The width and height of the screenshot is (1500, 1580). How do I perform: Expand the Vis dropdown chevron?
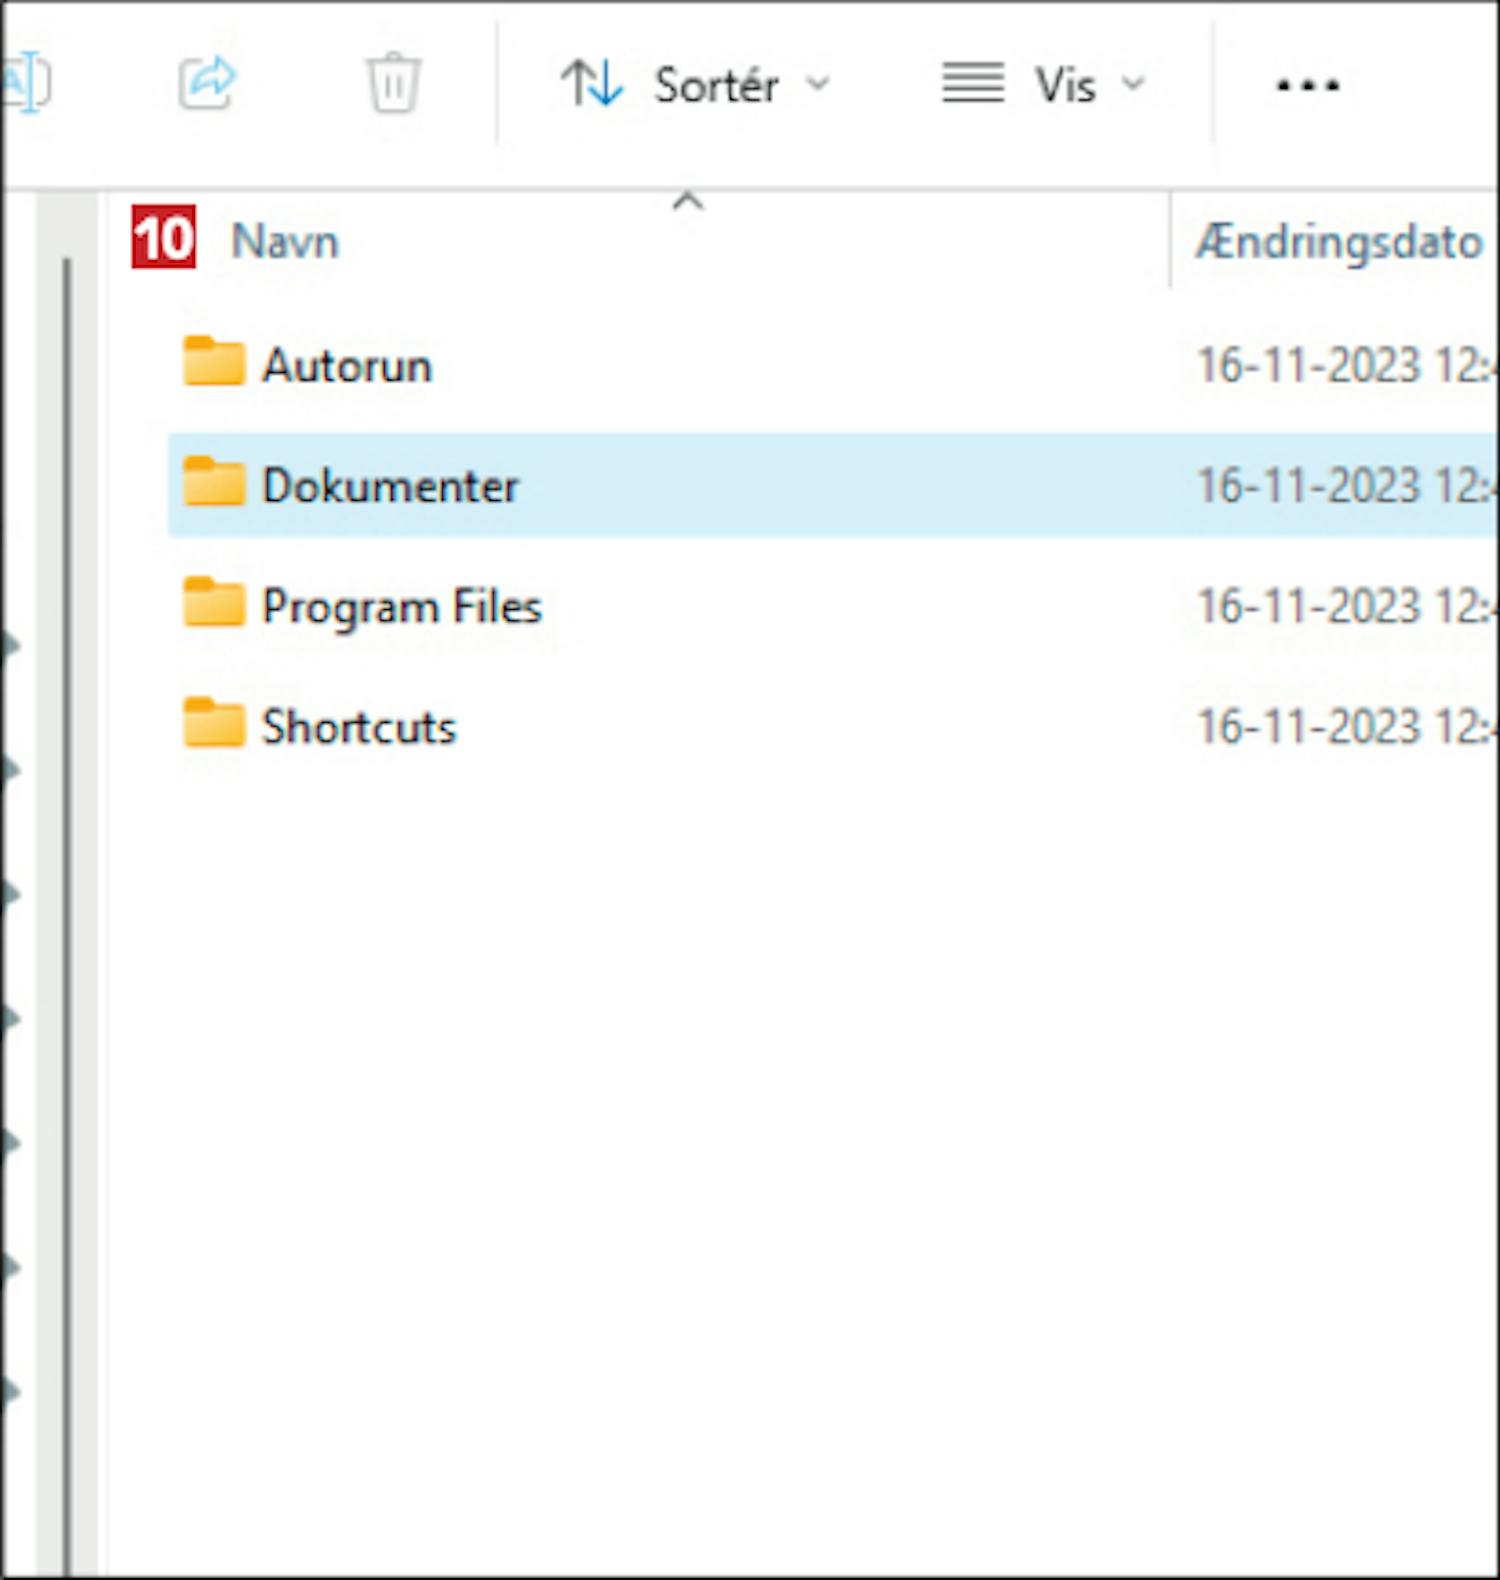pos(1133,84)
